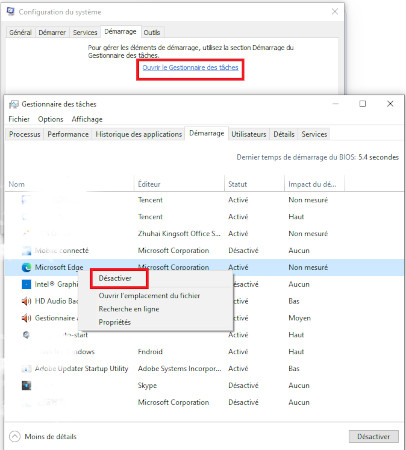Switch to the Performance tab

tap(68, 134)
